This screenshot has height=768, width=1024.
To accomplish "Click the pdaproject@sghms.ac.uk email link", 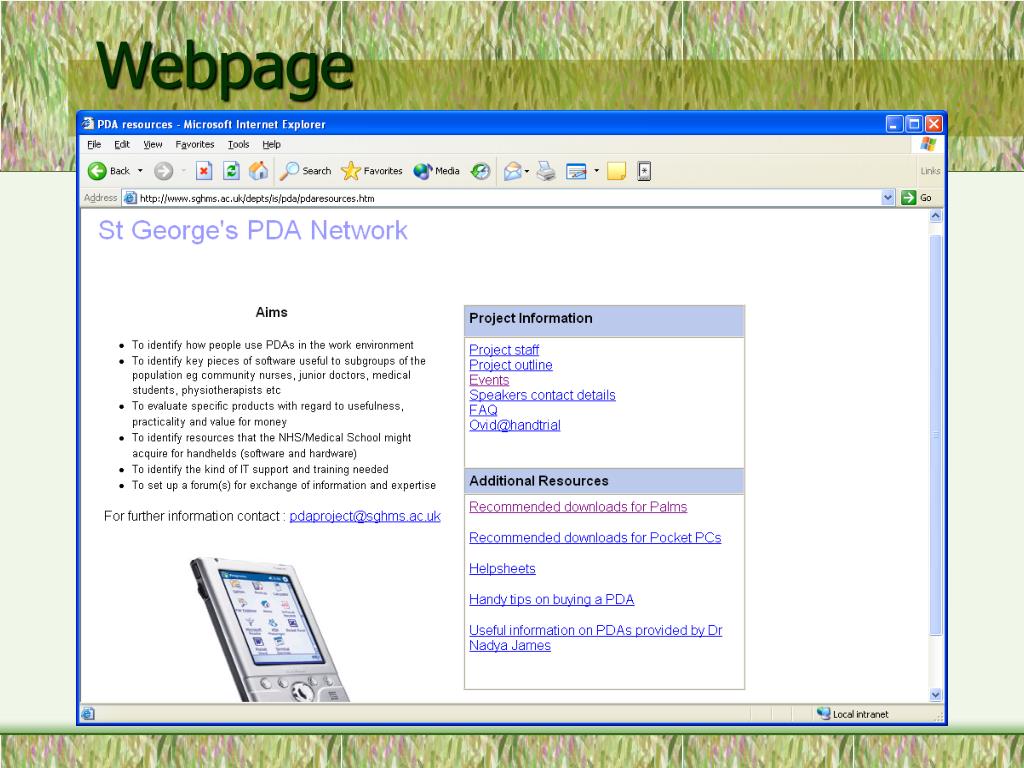I will click(365, 516).
